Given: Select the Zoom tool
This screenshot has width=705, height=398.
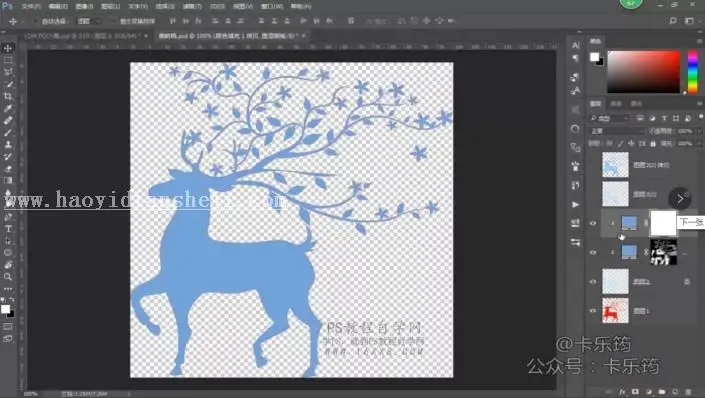Looking at the screenshot, I should [x=8, y=277].
